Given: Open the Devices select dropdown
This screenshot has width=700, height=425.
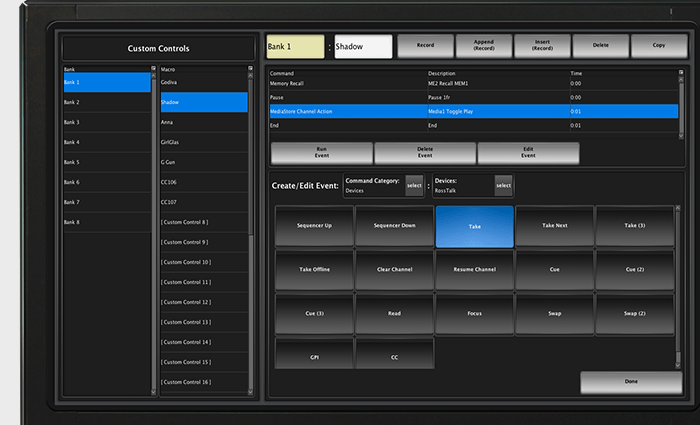Looking at the screenshot, I should pos(503,185).
